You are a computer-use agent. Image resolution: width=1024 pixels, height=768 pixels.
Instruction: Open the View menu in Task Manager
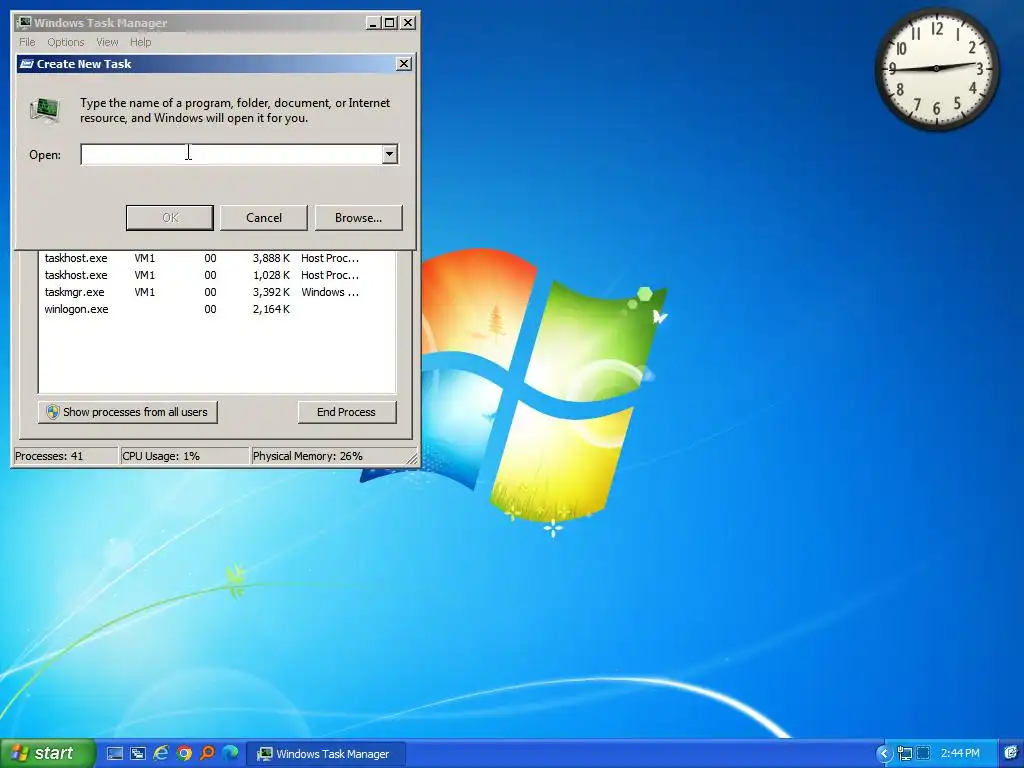107,42
